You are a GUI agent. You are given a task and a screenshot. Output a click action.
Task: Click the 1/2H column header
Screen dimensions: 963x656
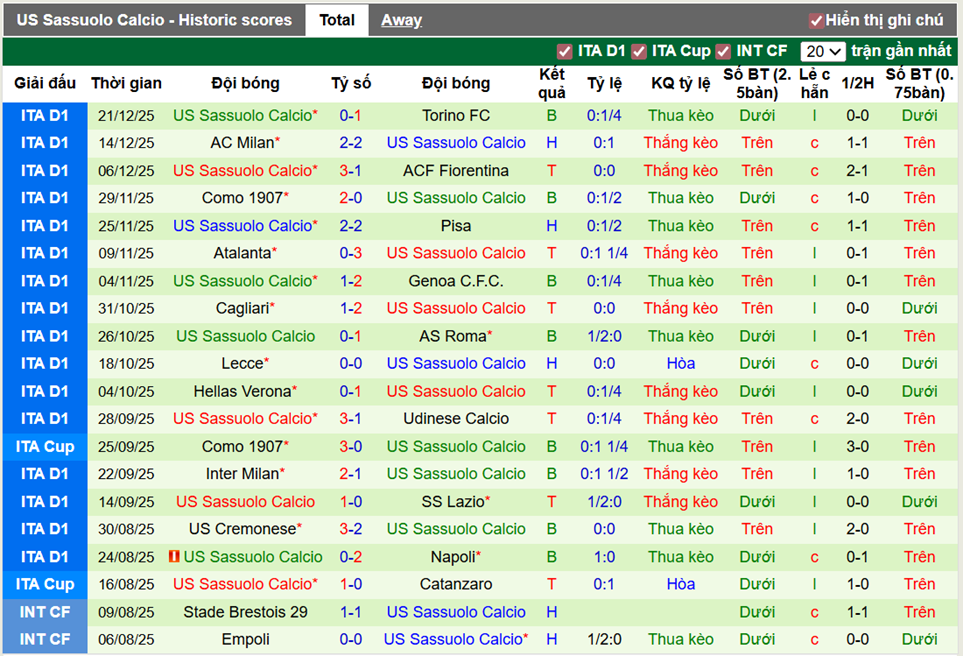point(857,83)
